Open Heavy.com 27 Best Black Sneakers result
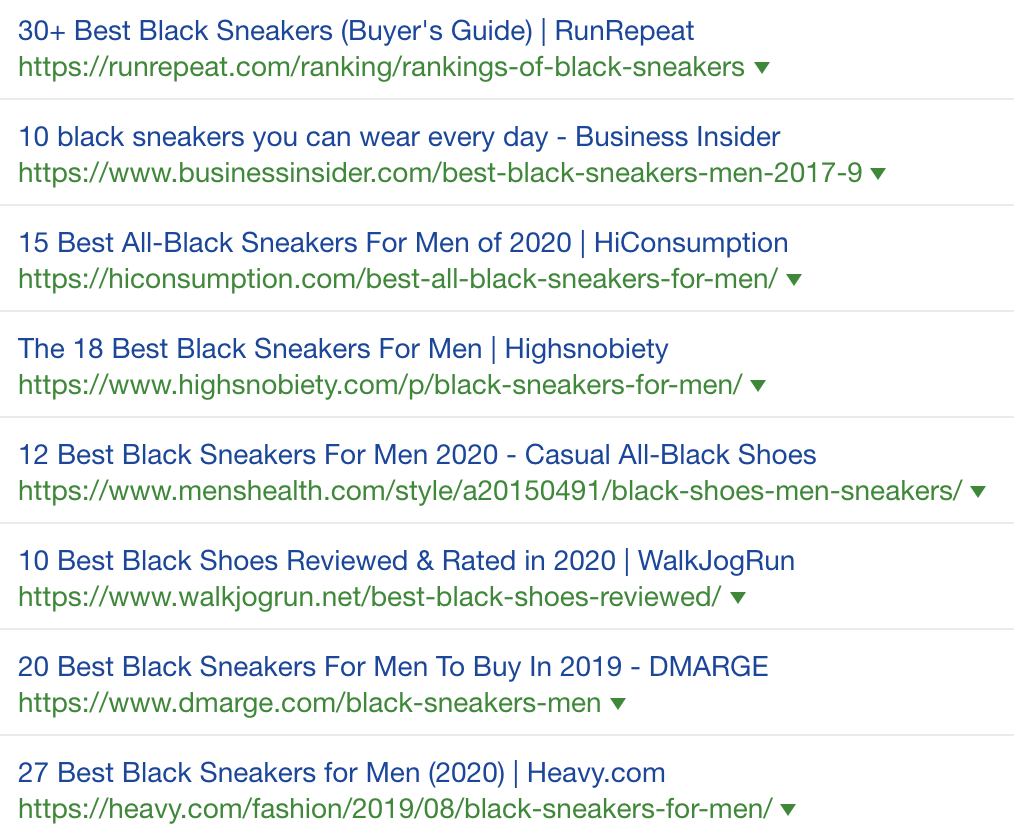This screenshot has width=1014, height=836. click(x=341, y=773)
